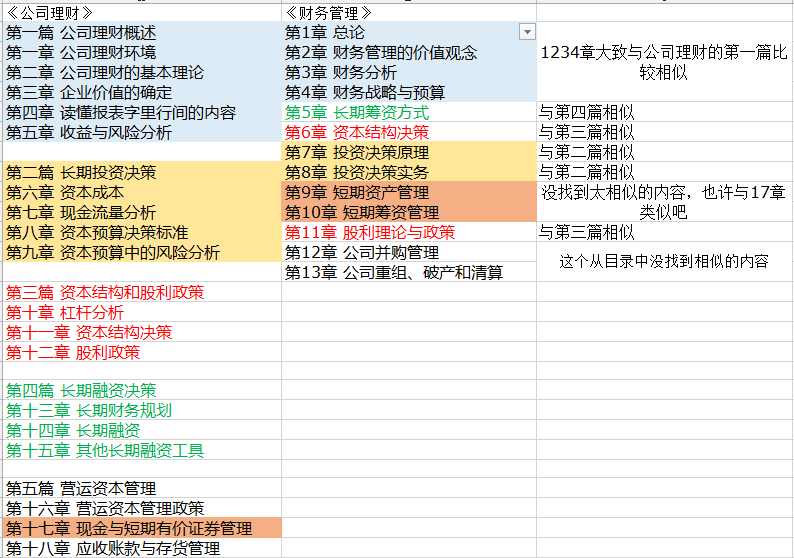Select the cell 第三章 企业价值的确定
794x558 pixels.
tap(142, 92)
